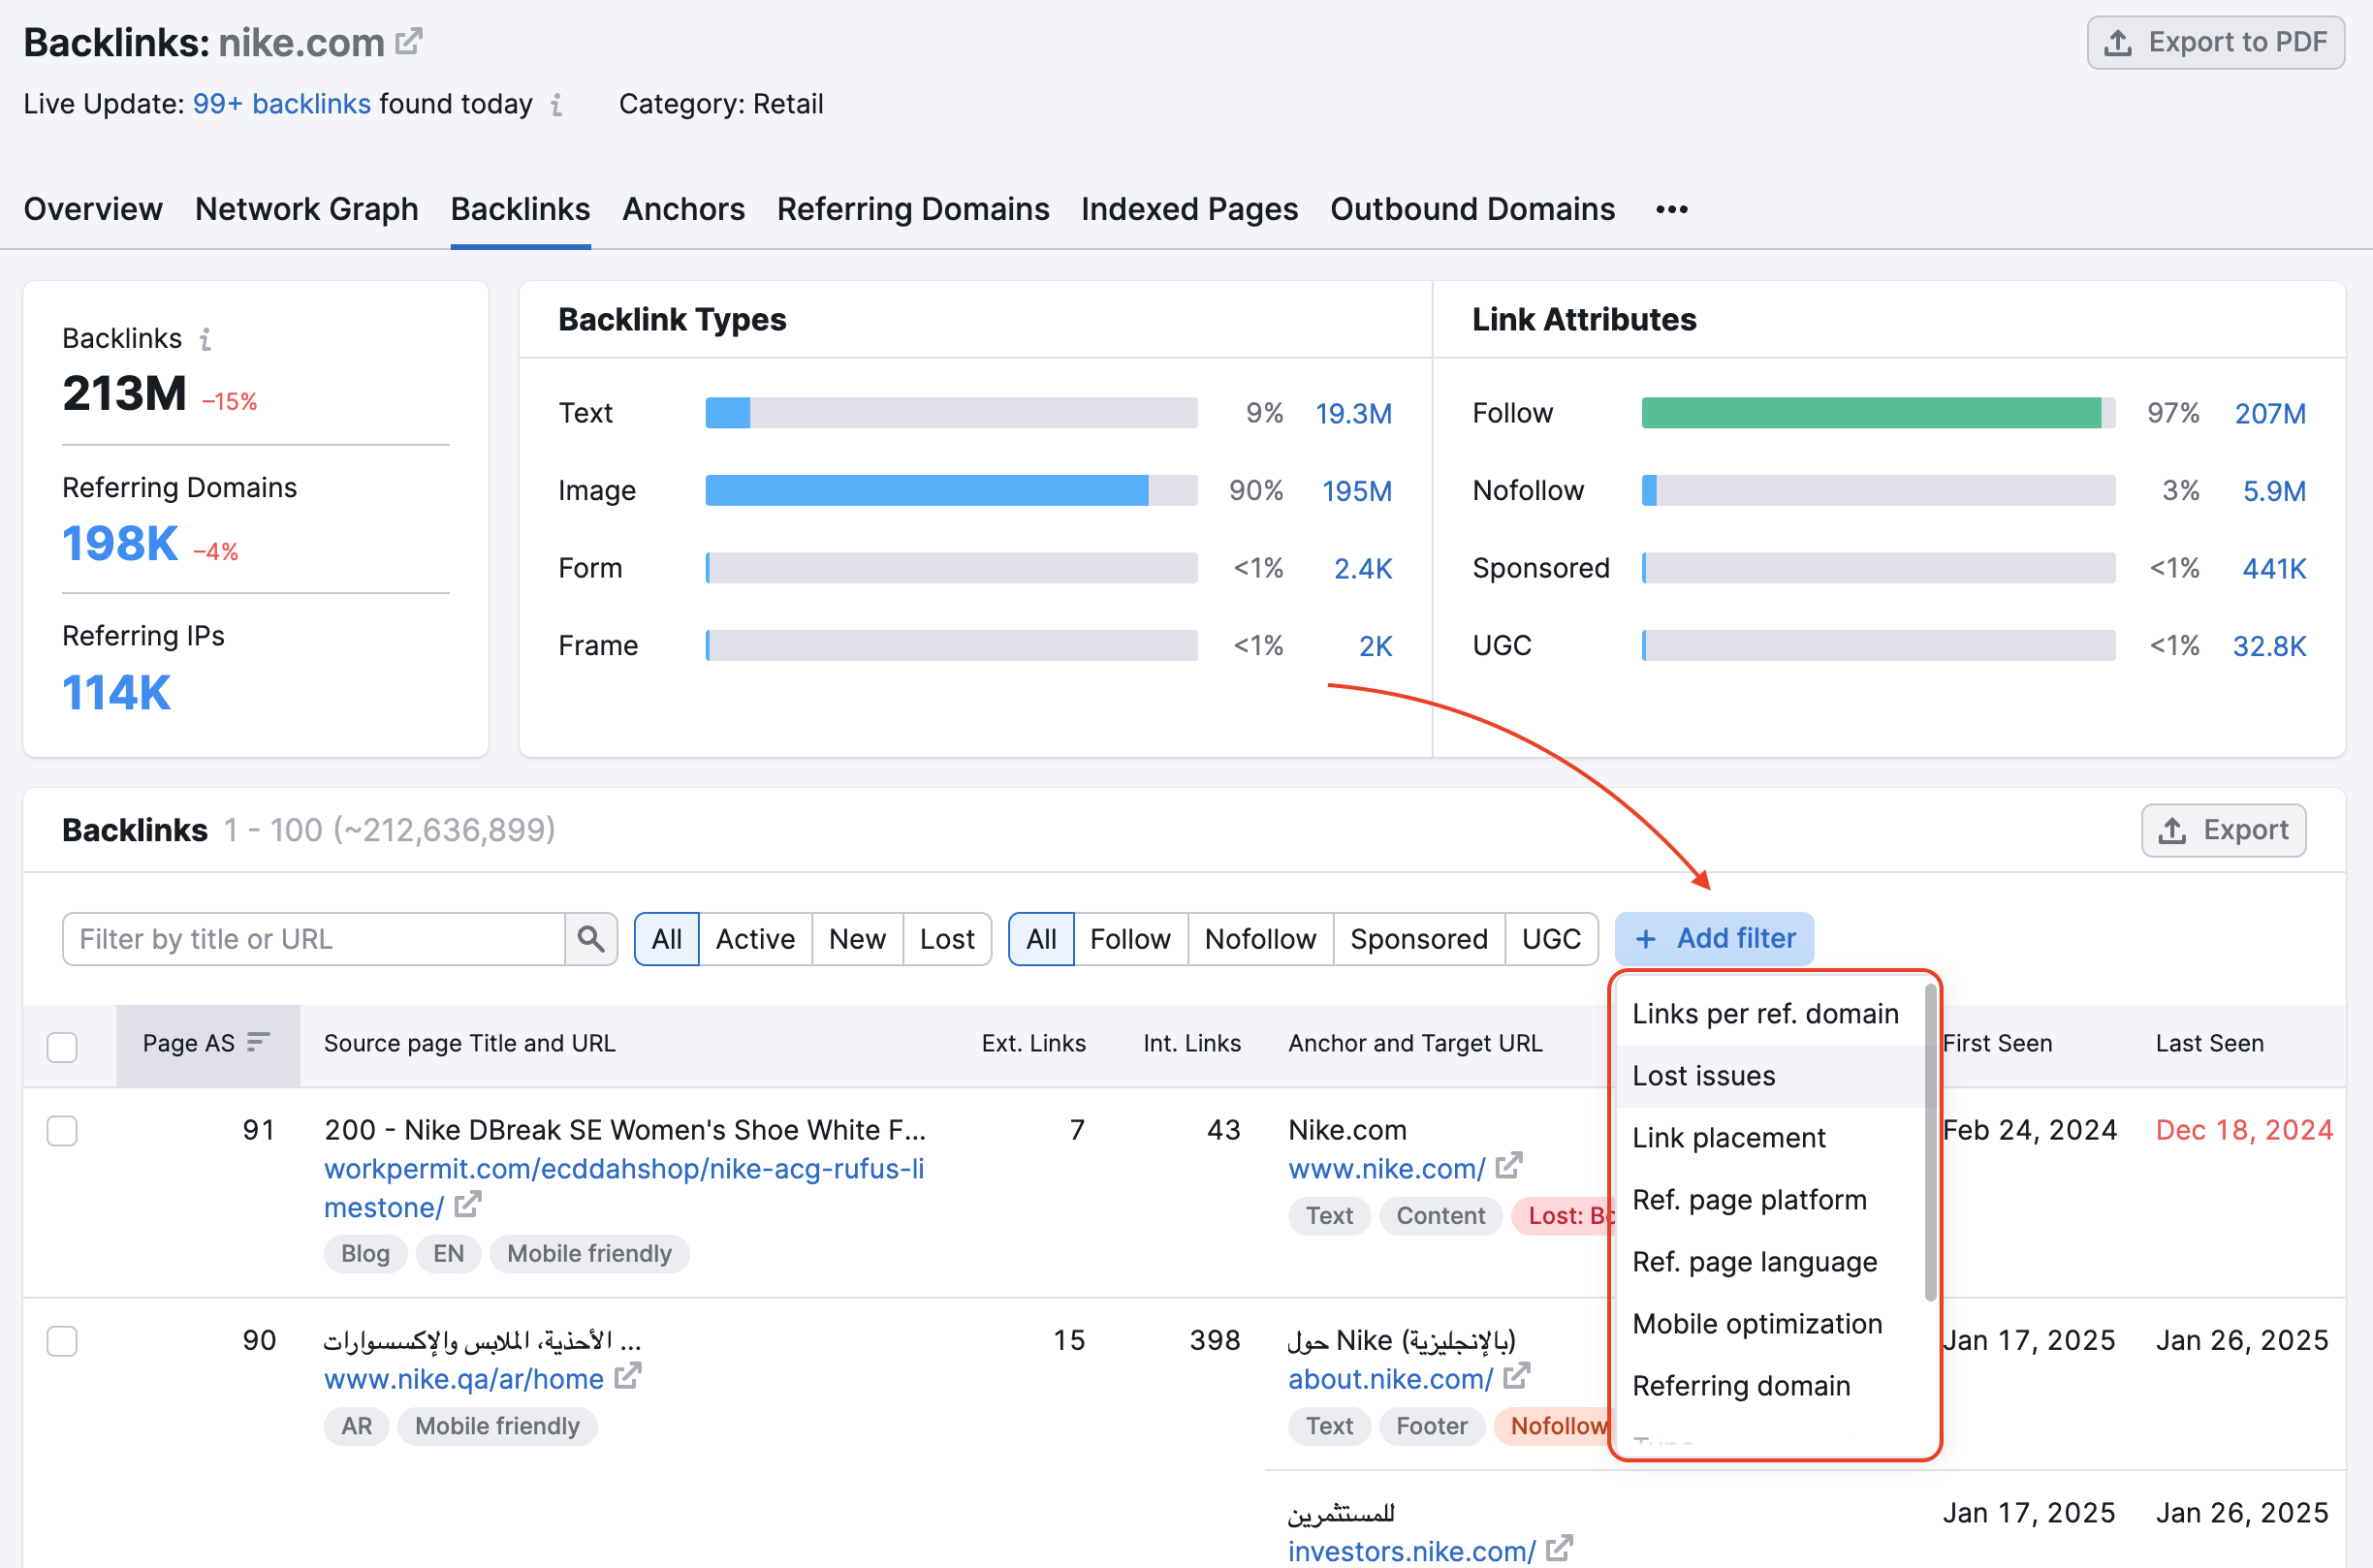Click the Export to PDF button
Image resolution: width=2373 pixels, height=1568 pixels.
pos(2214,42)
